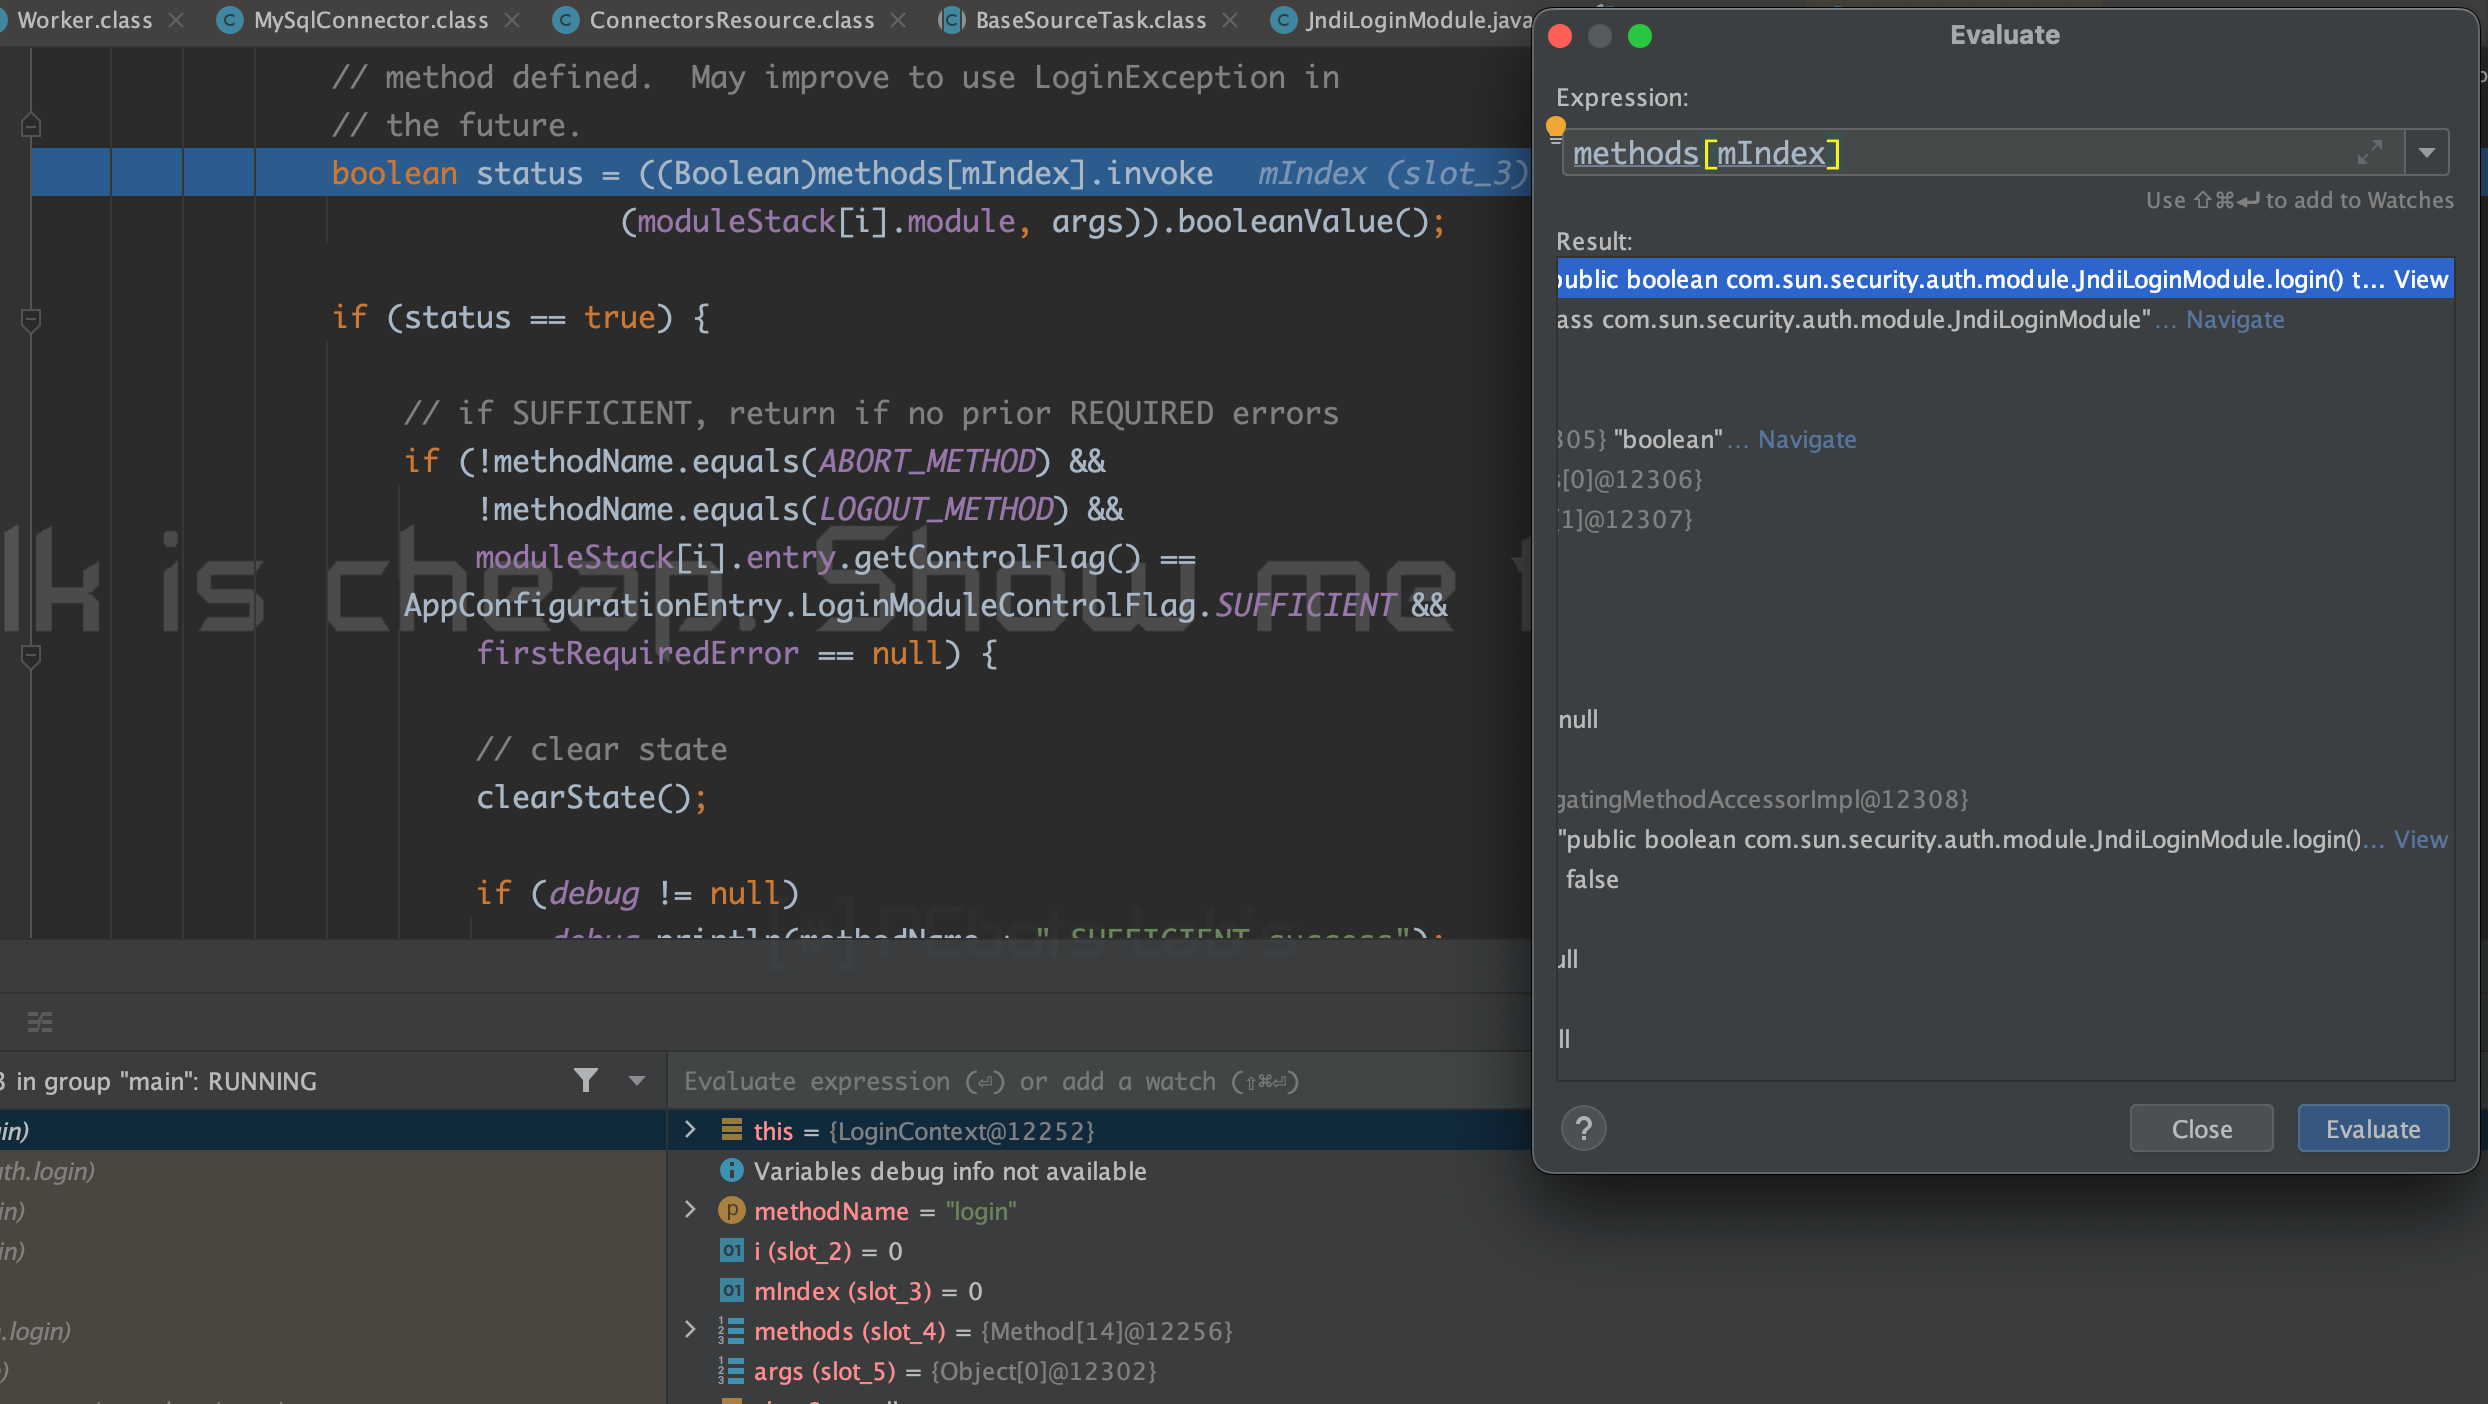Screen dimensions: 2488x1404
Task: Open help with question mark button
Action: coord(1584,1129)
